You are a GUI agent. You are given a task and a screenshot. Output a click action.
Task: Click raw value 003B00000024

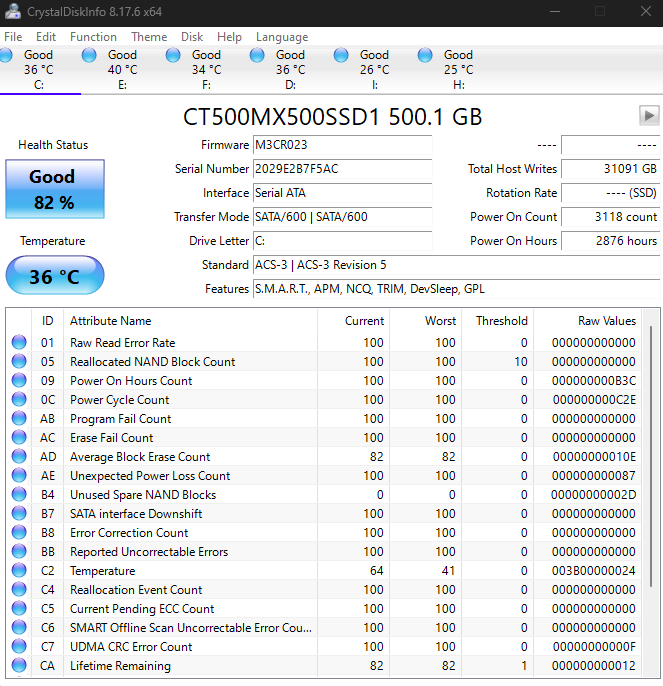[593, 570]
